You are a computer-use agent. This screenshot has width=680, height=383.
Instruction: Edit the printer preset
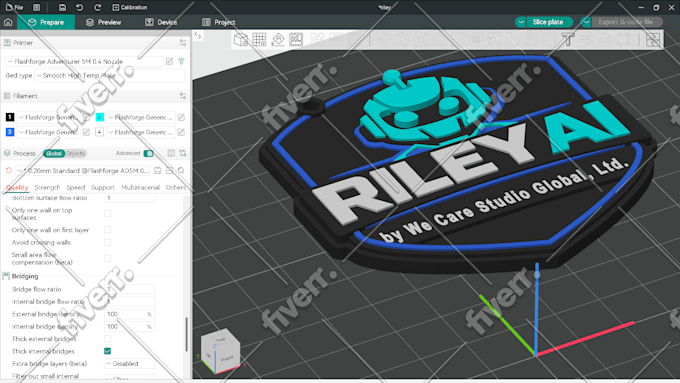(169, 62)
